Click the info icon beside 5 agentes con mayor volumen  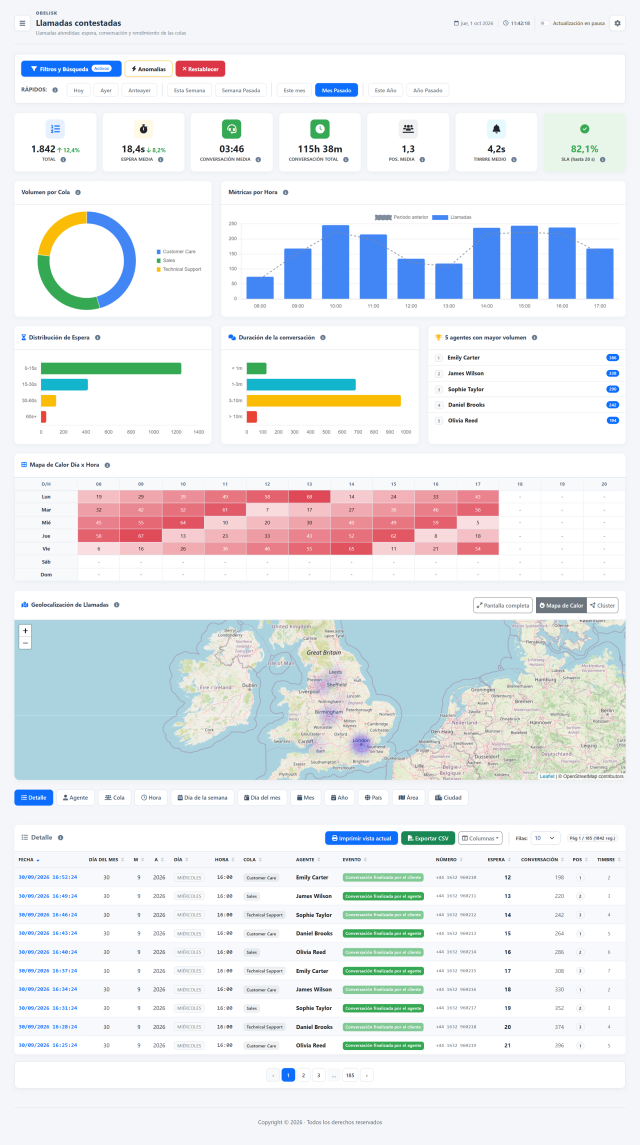click(534, 337)
